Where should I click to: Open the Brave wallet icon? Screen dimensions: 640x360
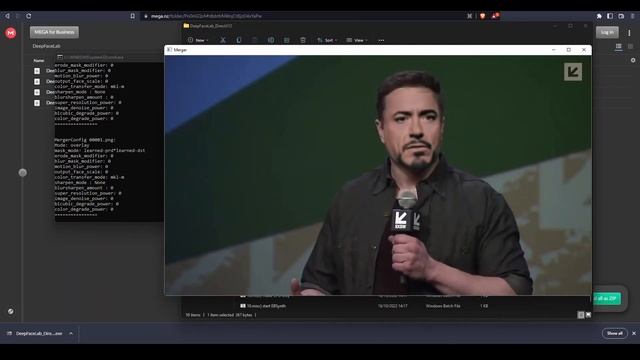point(621,16)
